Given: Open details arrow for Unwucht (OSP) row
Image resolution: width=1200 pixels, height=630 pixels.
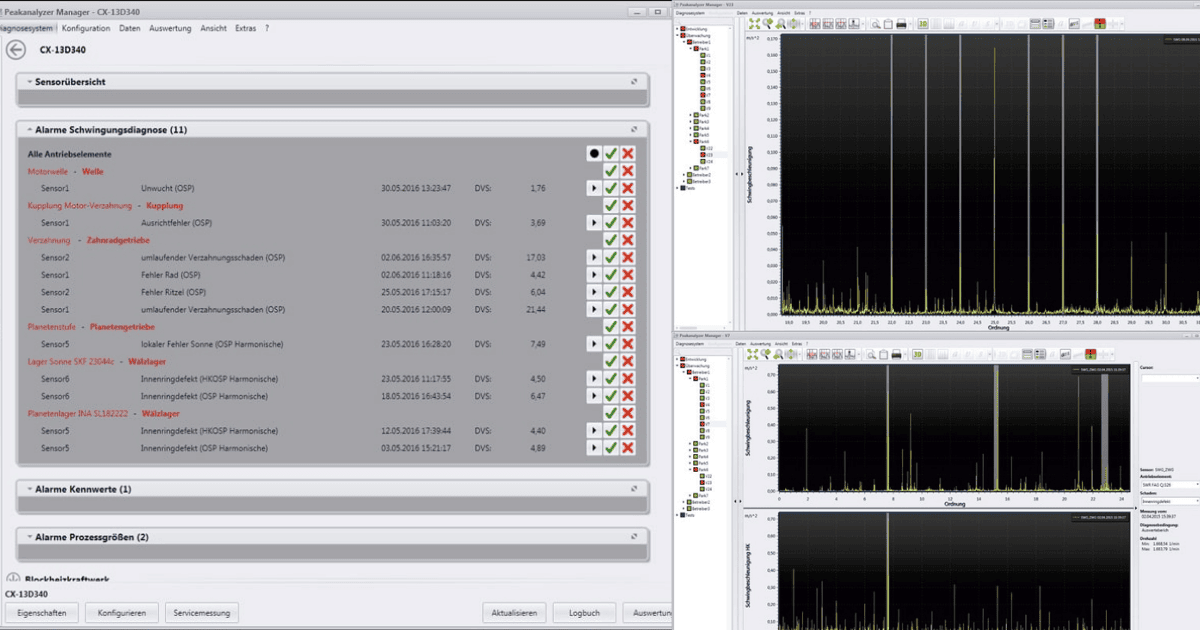Looking at the screenshot, I should 593,188.
